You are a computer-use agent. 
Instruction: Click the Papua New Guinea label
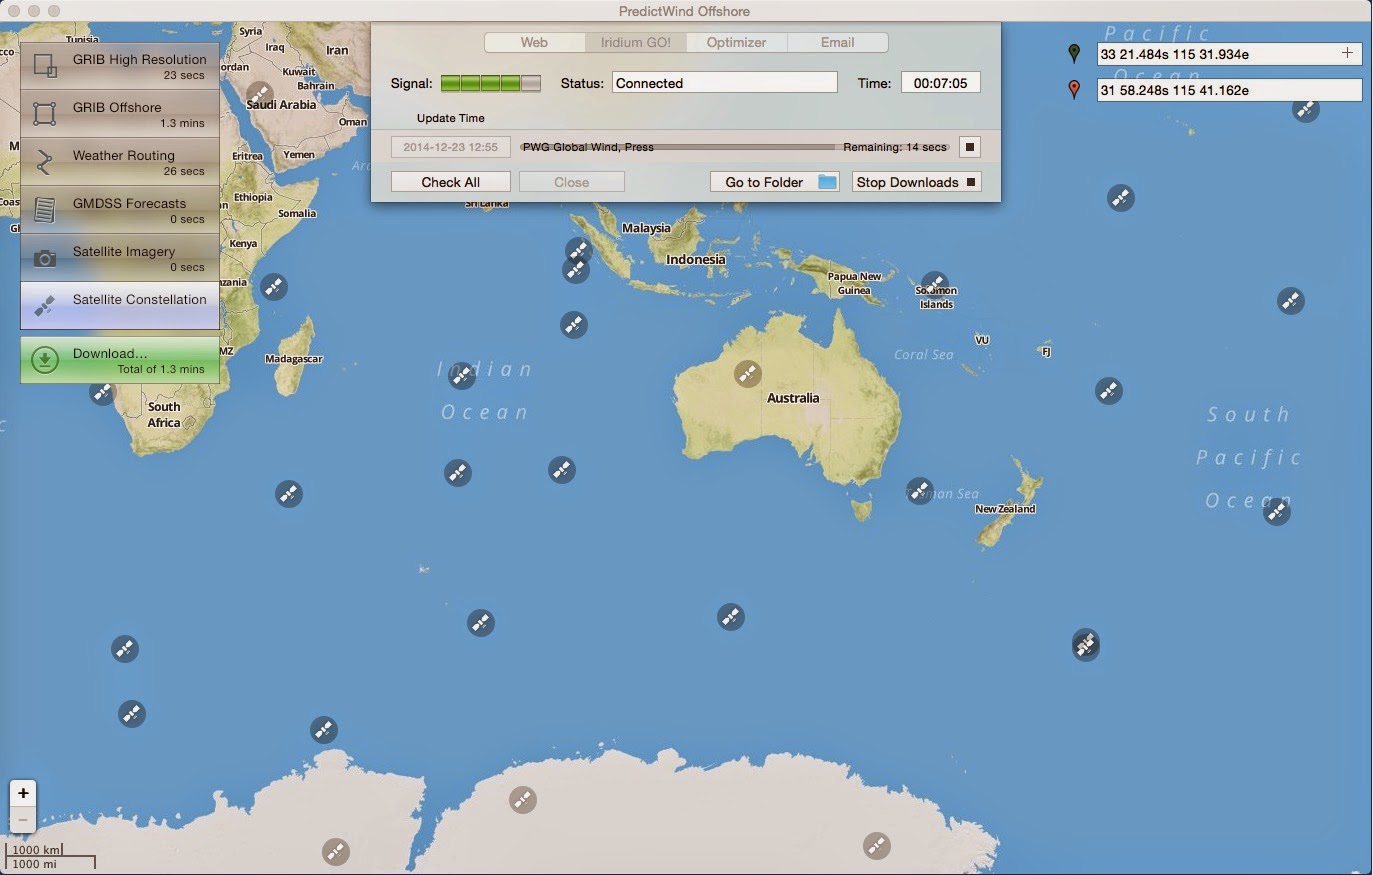(855, 283)
